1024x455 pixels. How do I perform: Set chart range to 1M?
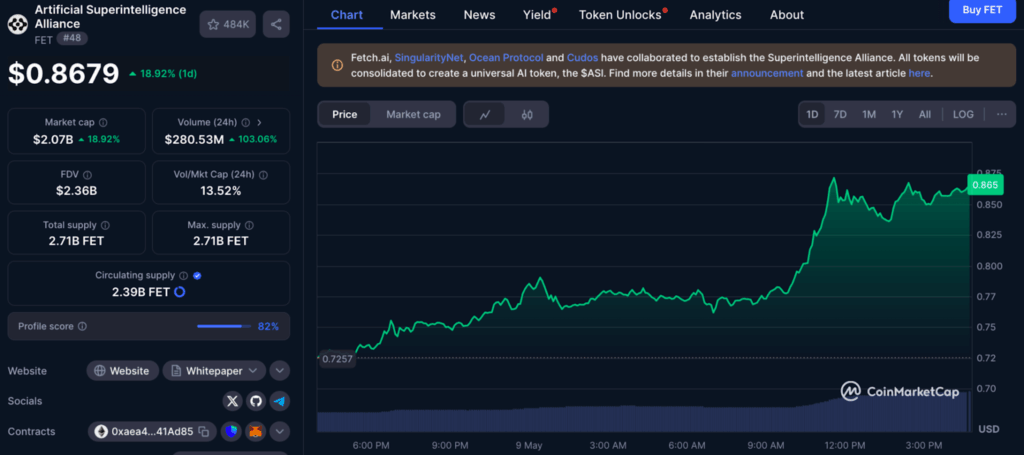[869, 114]
